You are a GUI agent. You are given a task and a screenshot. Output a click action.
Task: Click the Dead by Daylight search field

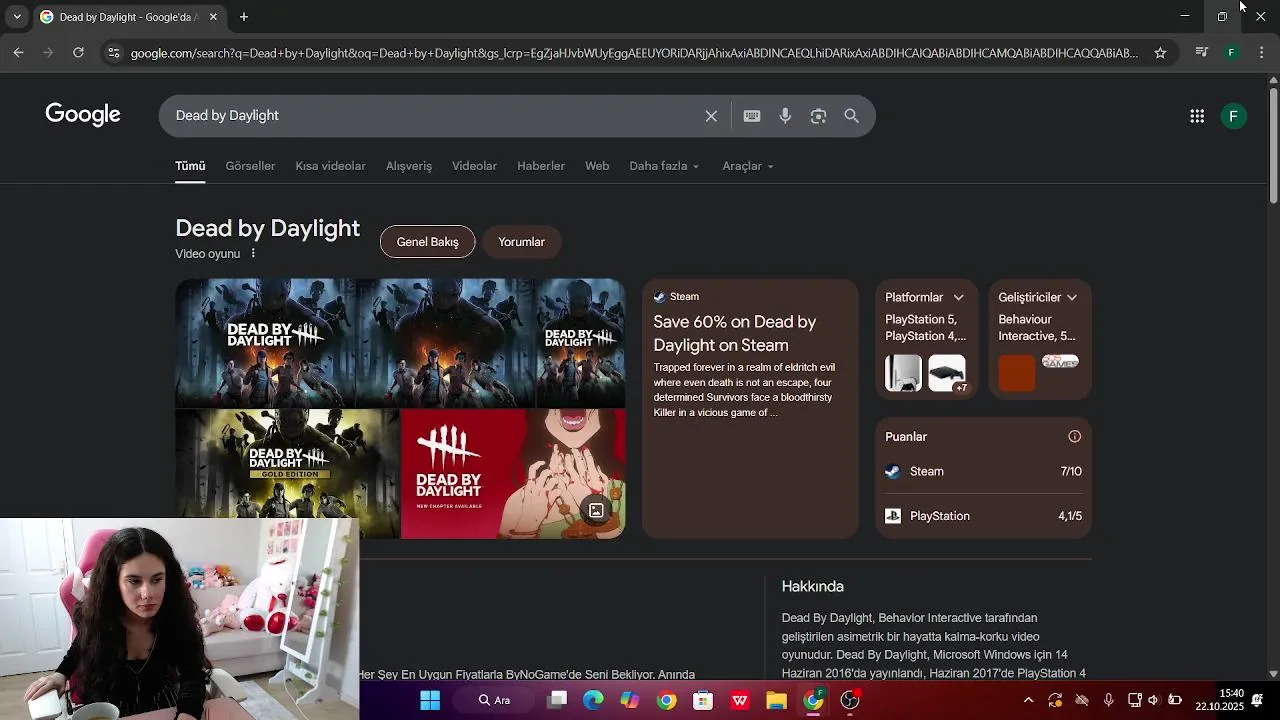pyautogui.click(x=435, y=116)
